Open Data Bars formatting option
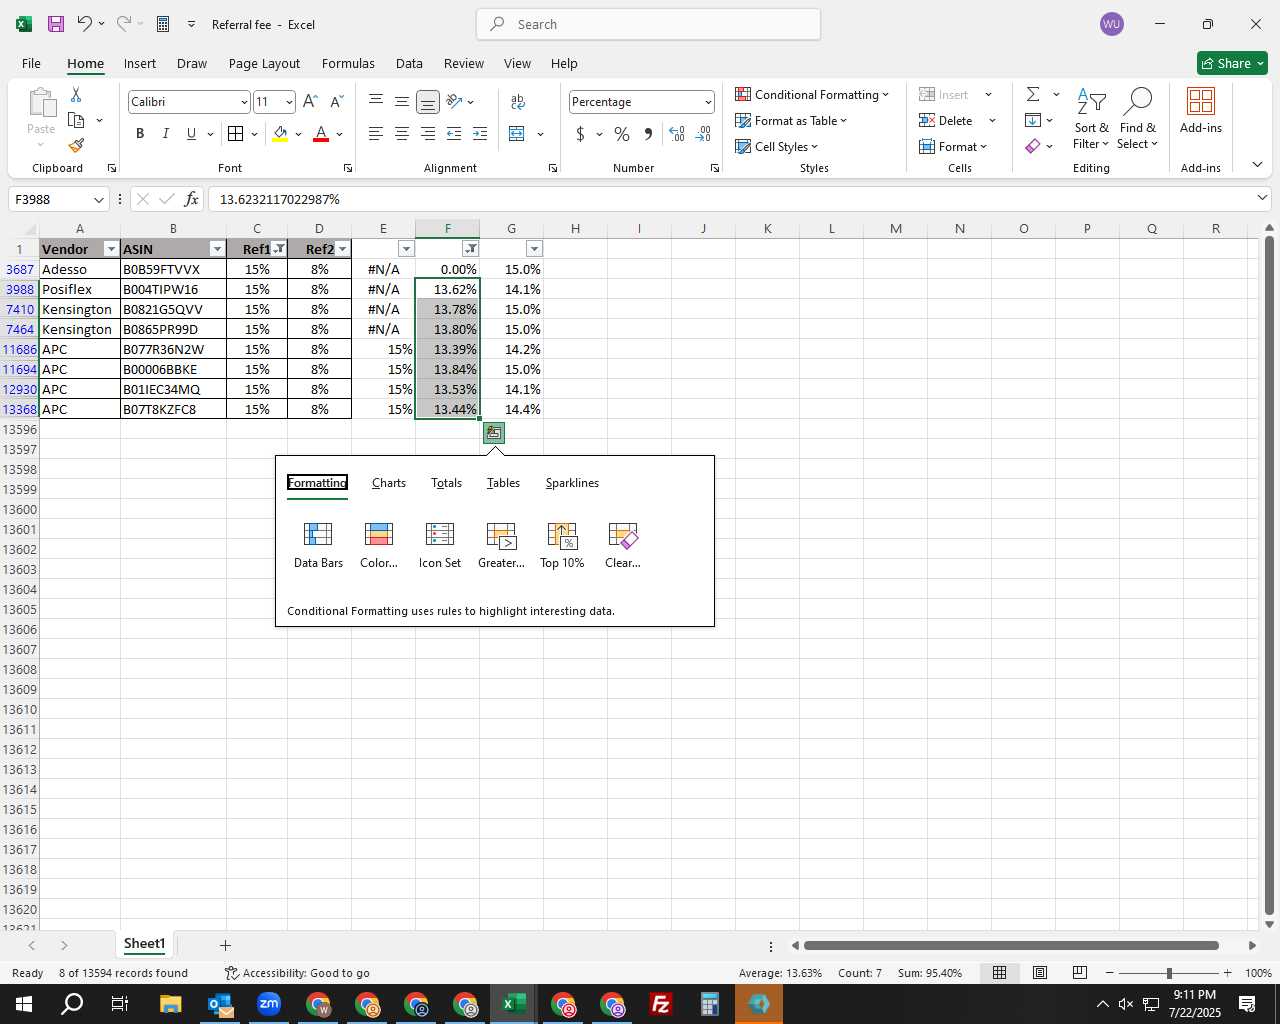Viewport: 1280px width, 1024px height. [x=318, y=545]
